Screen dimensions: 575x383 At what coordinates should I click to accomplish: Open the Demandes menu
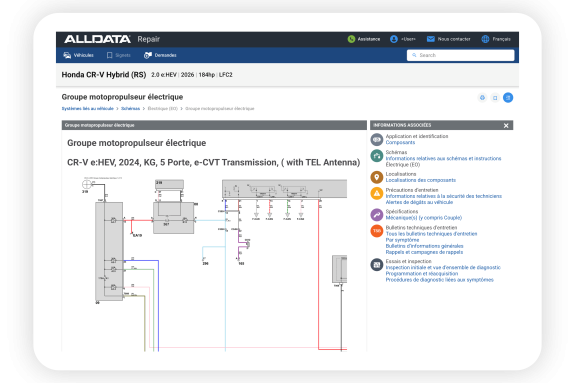point(160,55)
